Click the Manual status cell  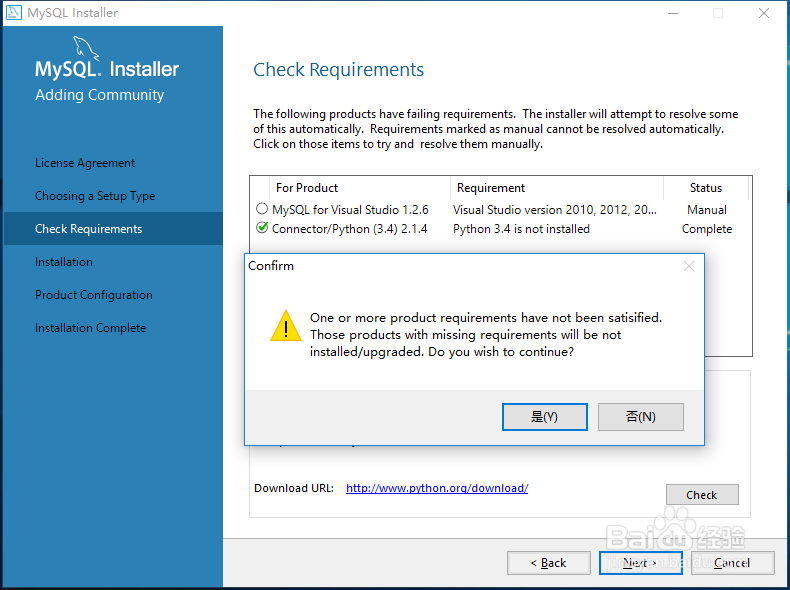[x=707, y=210]
